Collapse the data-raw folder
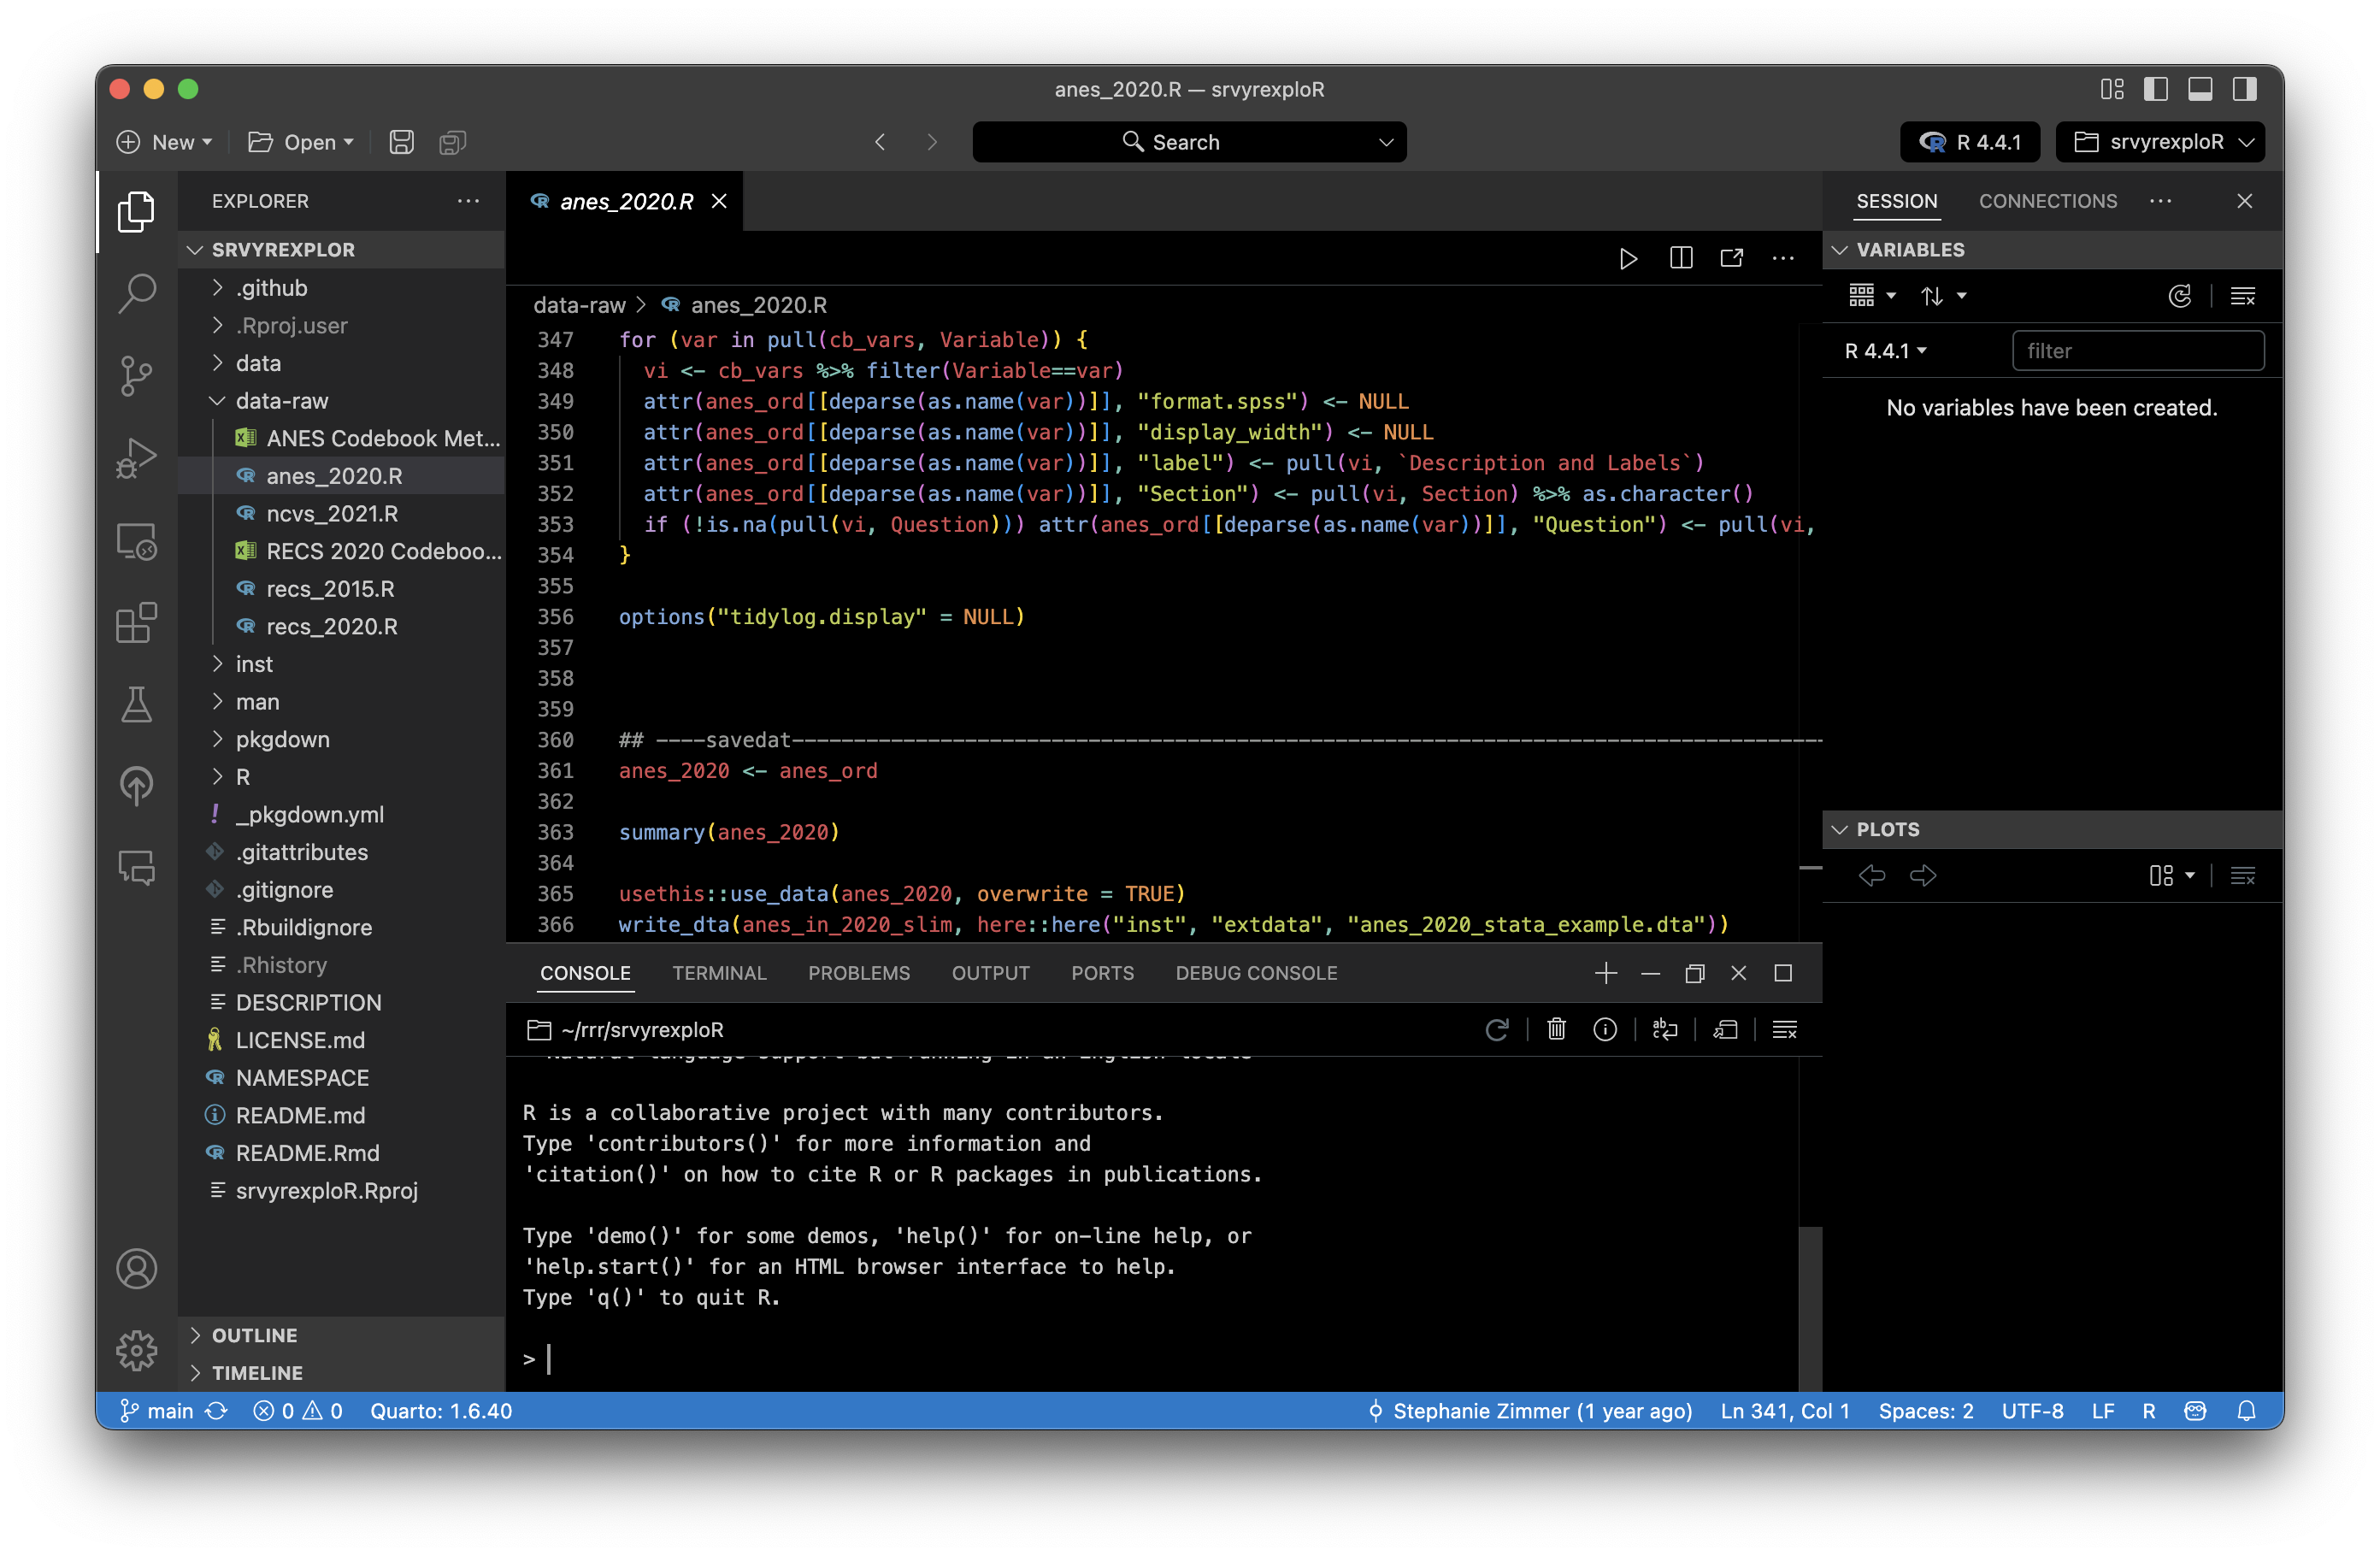 tap(281, 401)
